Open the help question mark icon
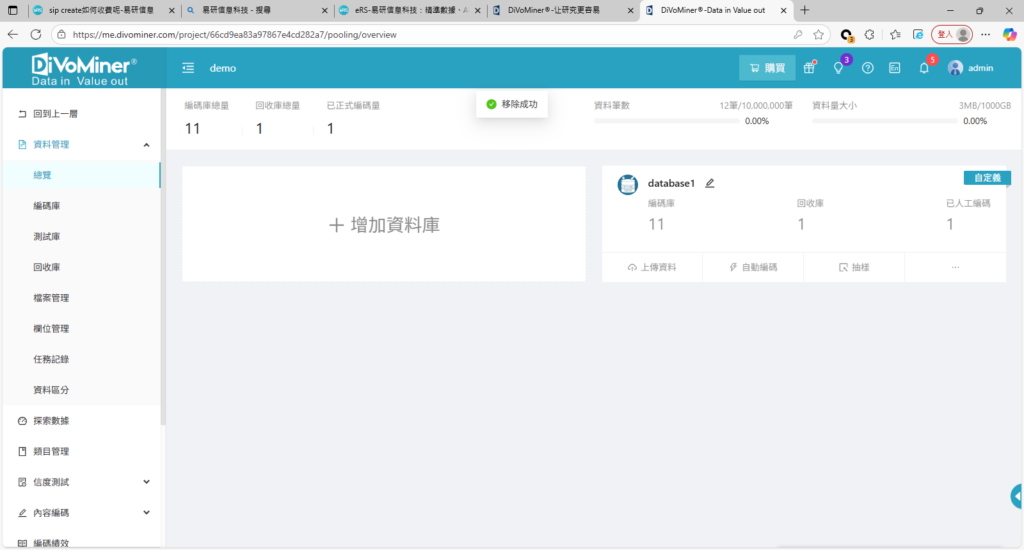The width and height of the screenshot is (1024, 550). (867, 68)
